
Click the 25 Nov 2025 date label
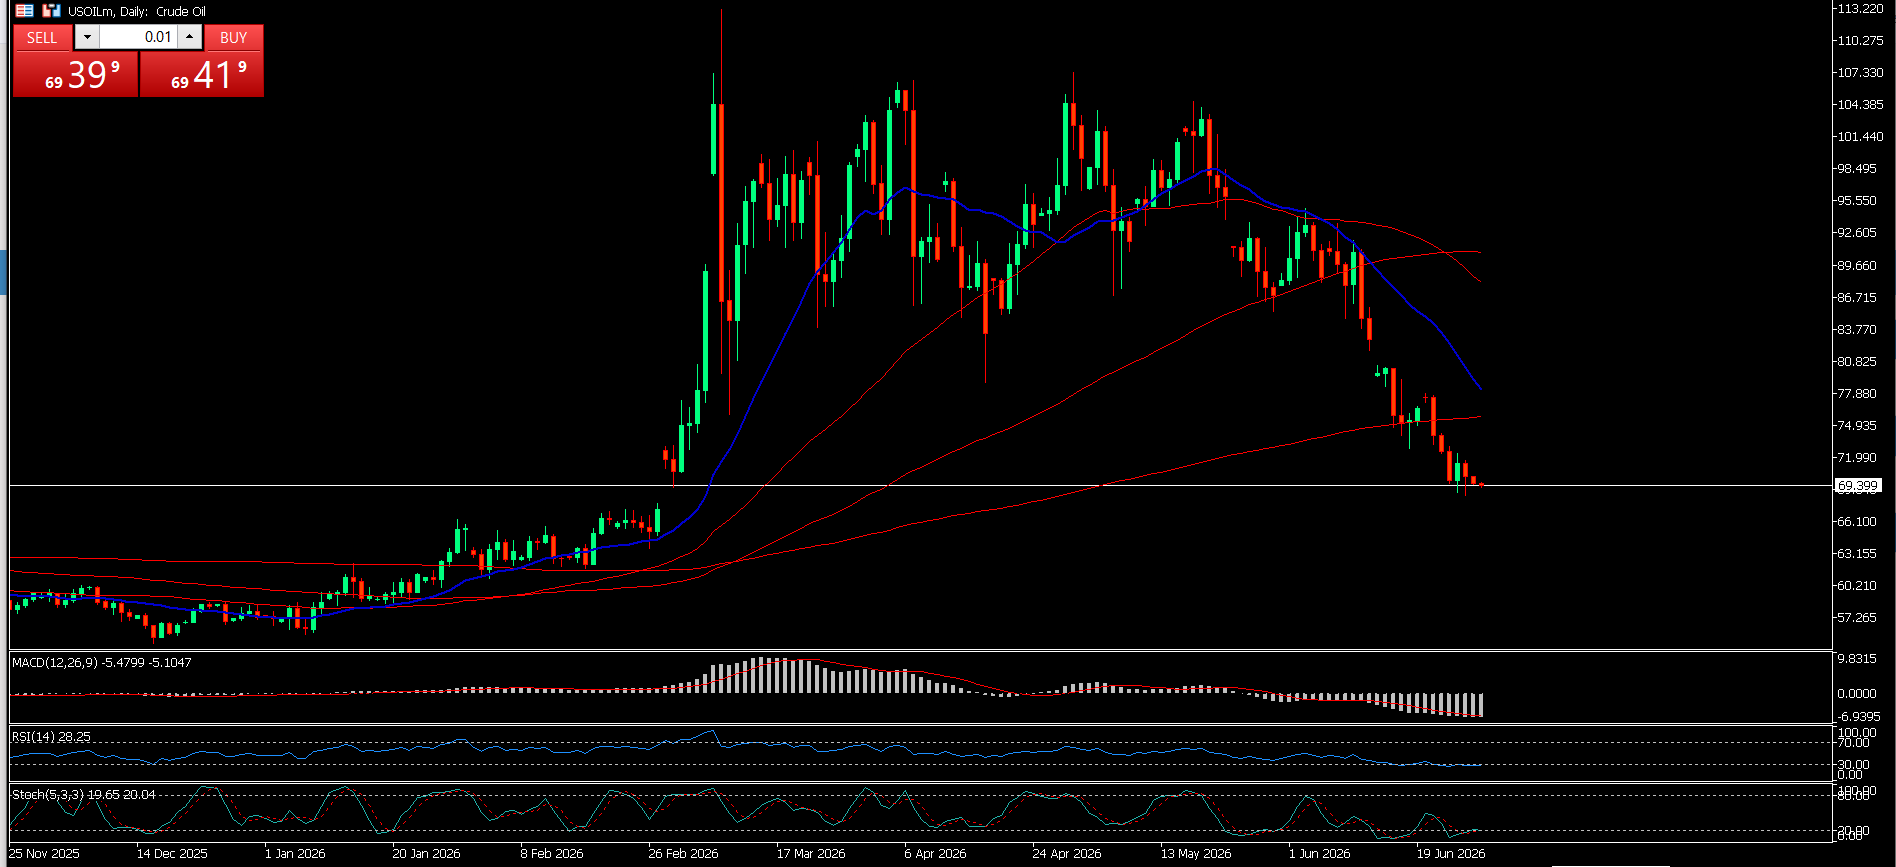pyautogui.click(x=44, y=853)
